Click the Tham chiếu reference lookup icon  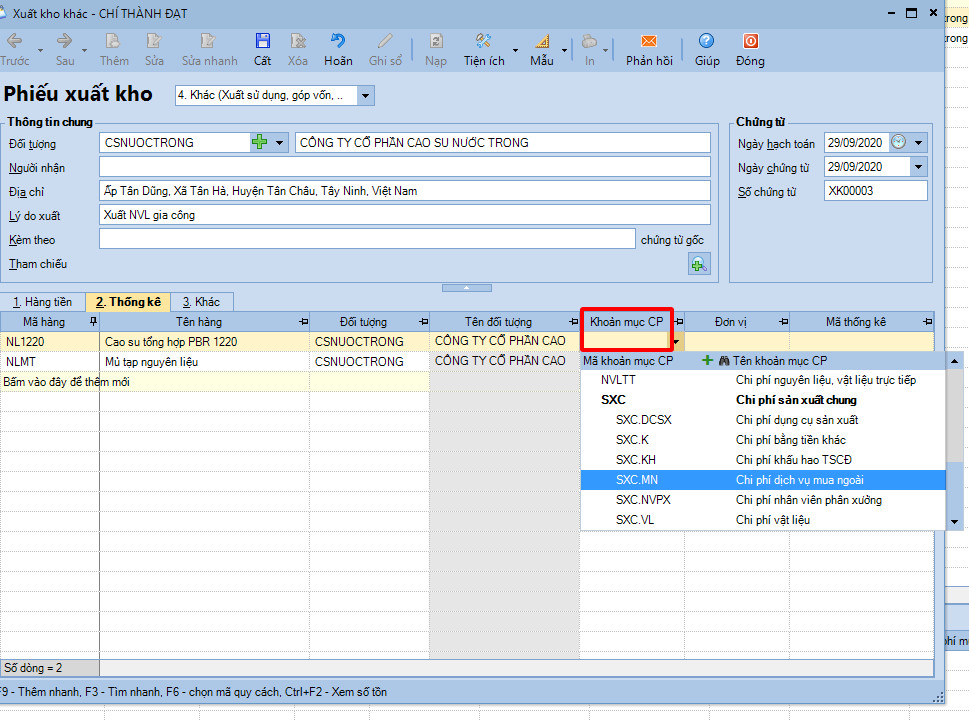click(698, 264)
